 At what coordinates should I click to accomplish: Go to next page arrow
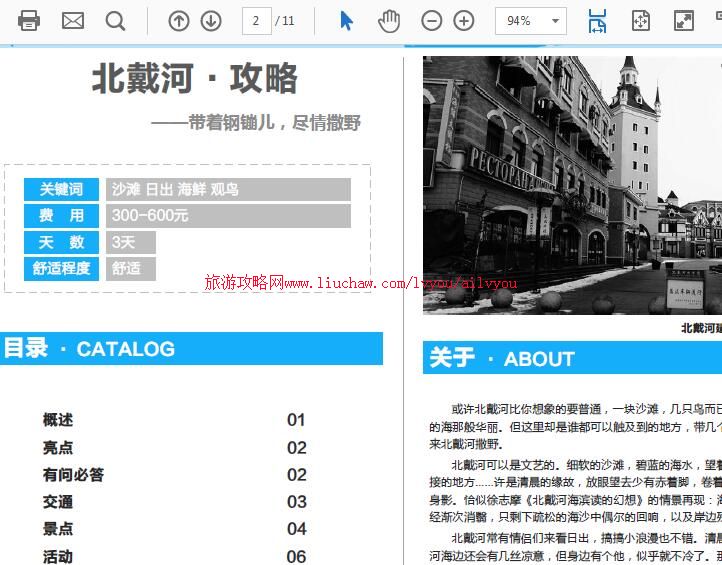(x=211, y=21)
